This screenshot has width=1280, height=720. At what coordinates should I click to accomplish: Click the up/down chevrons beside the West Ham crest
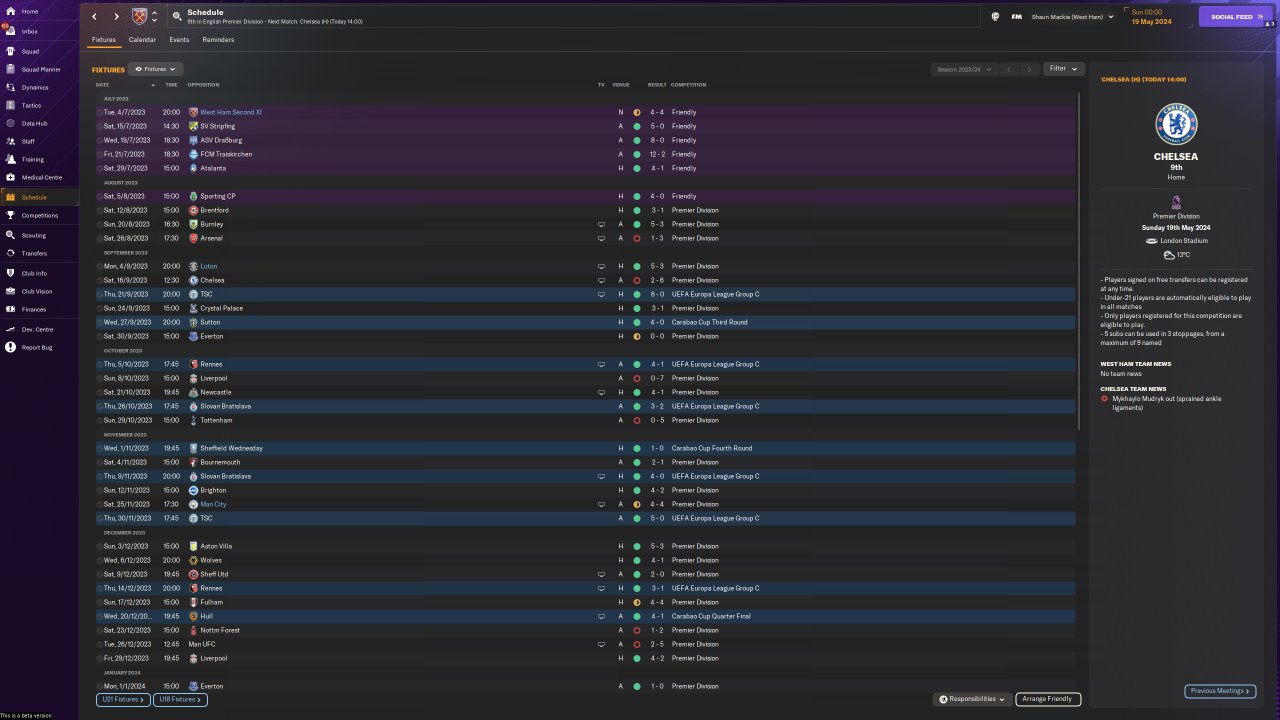tap(154, 17)
